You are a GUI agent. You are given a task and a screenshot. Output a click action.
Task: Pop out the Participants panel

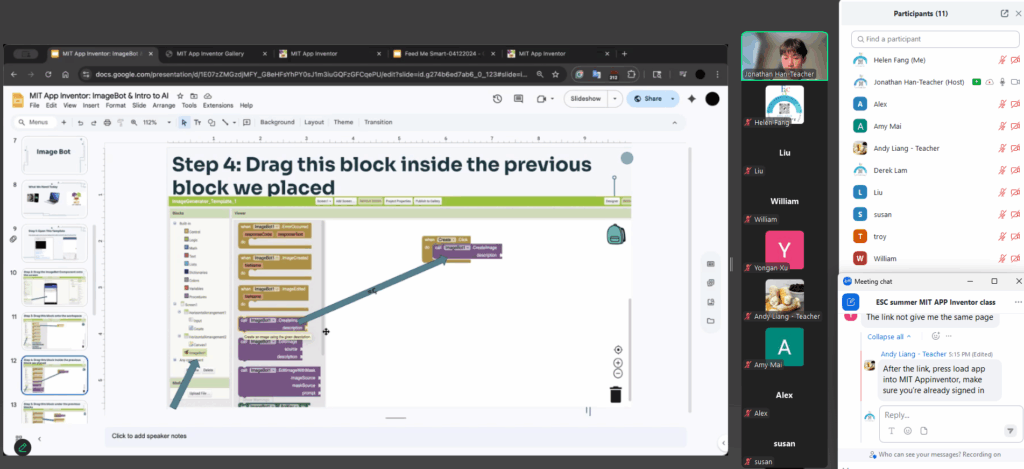(x=1004, y=13)
